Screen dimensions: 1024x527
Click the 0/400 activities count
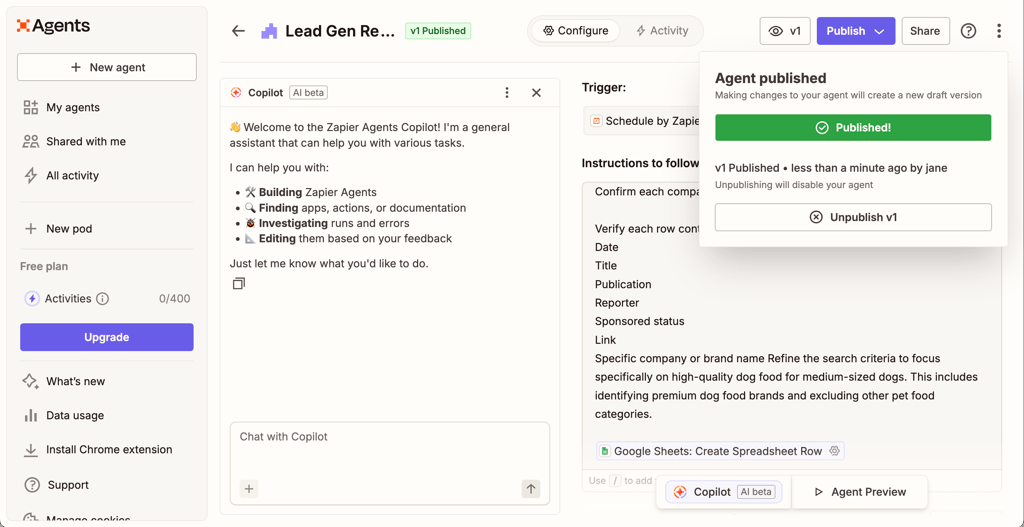click(x=174, y=299)
